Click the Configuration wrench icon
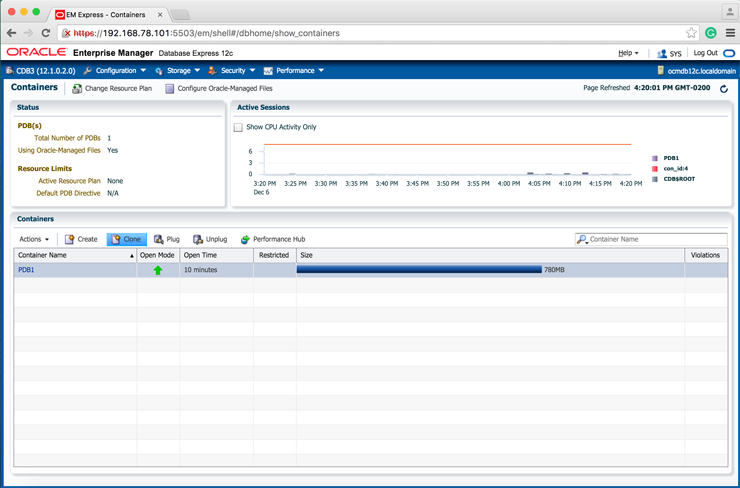Screen dimensions: 740x488 87,70
